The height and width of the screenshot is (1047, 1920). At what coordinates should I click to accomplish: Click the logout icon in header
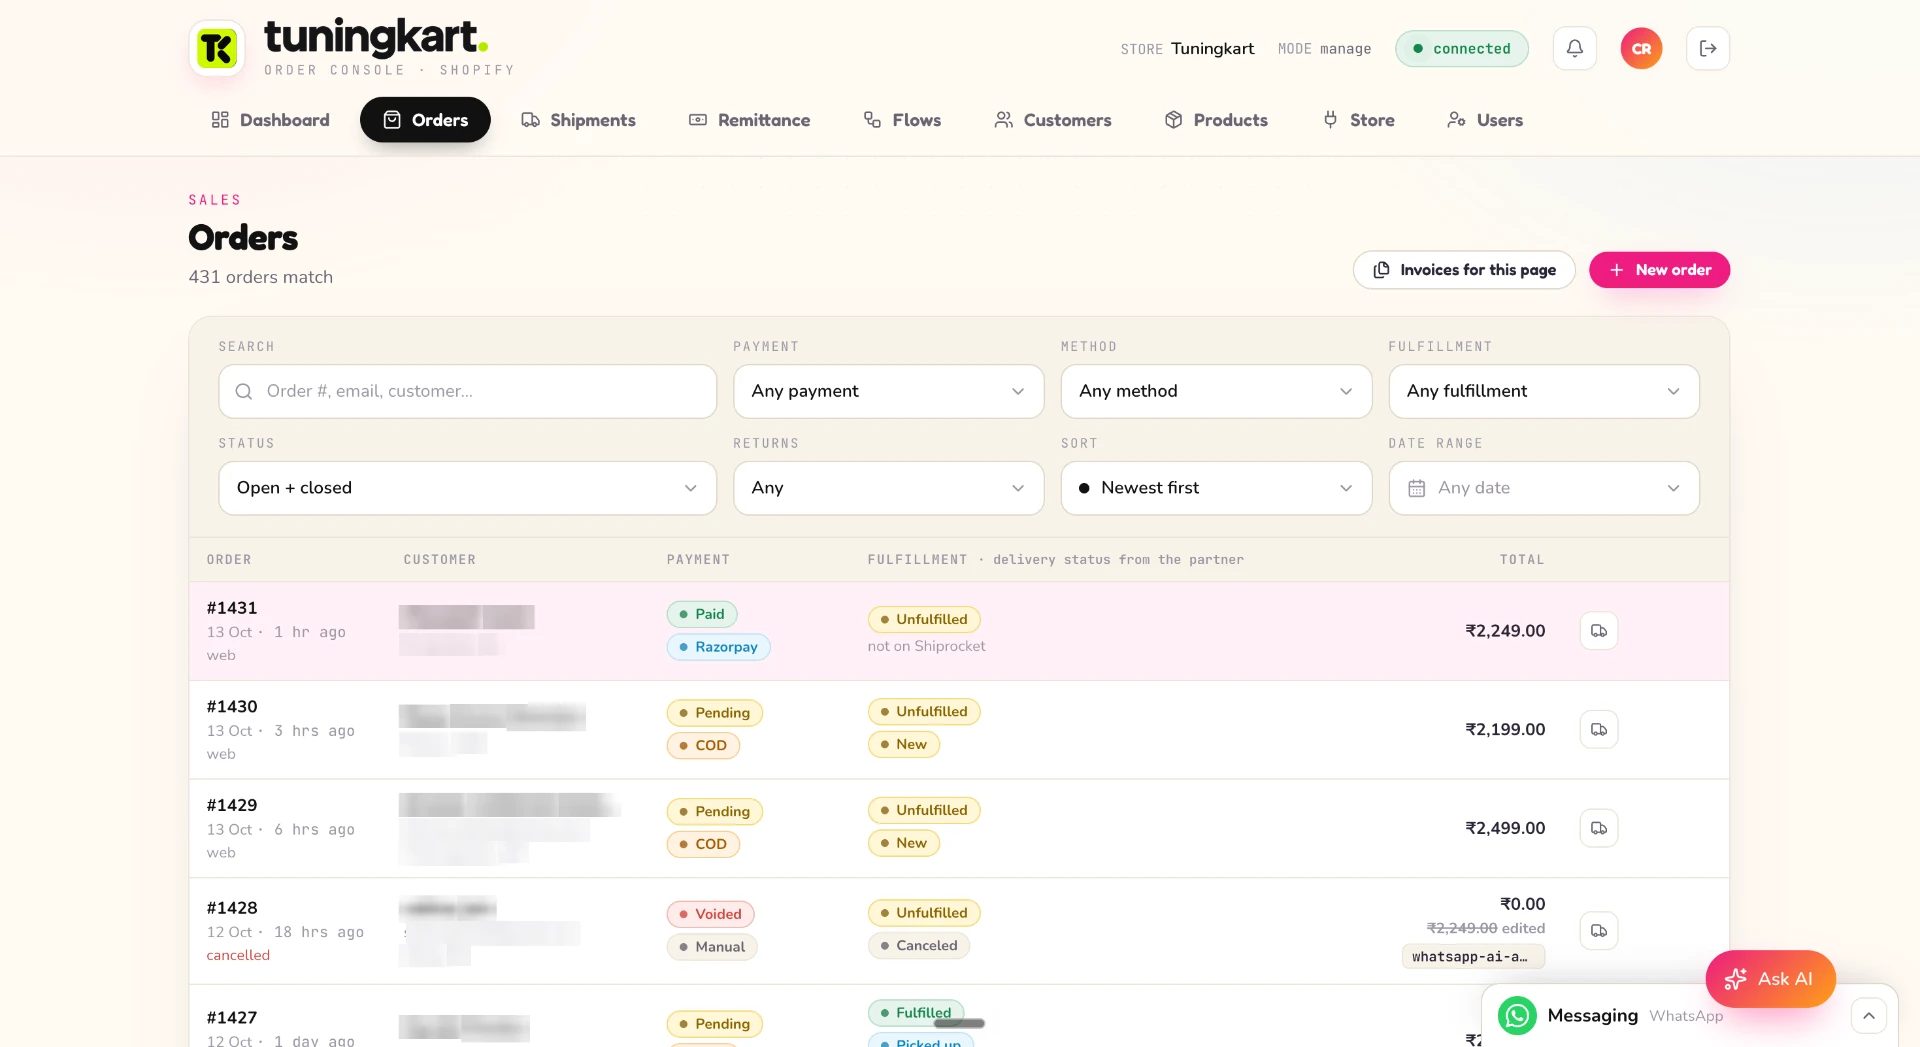[1708, 48]
